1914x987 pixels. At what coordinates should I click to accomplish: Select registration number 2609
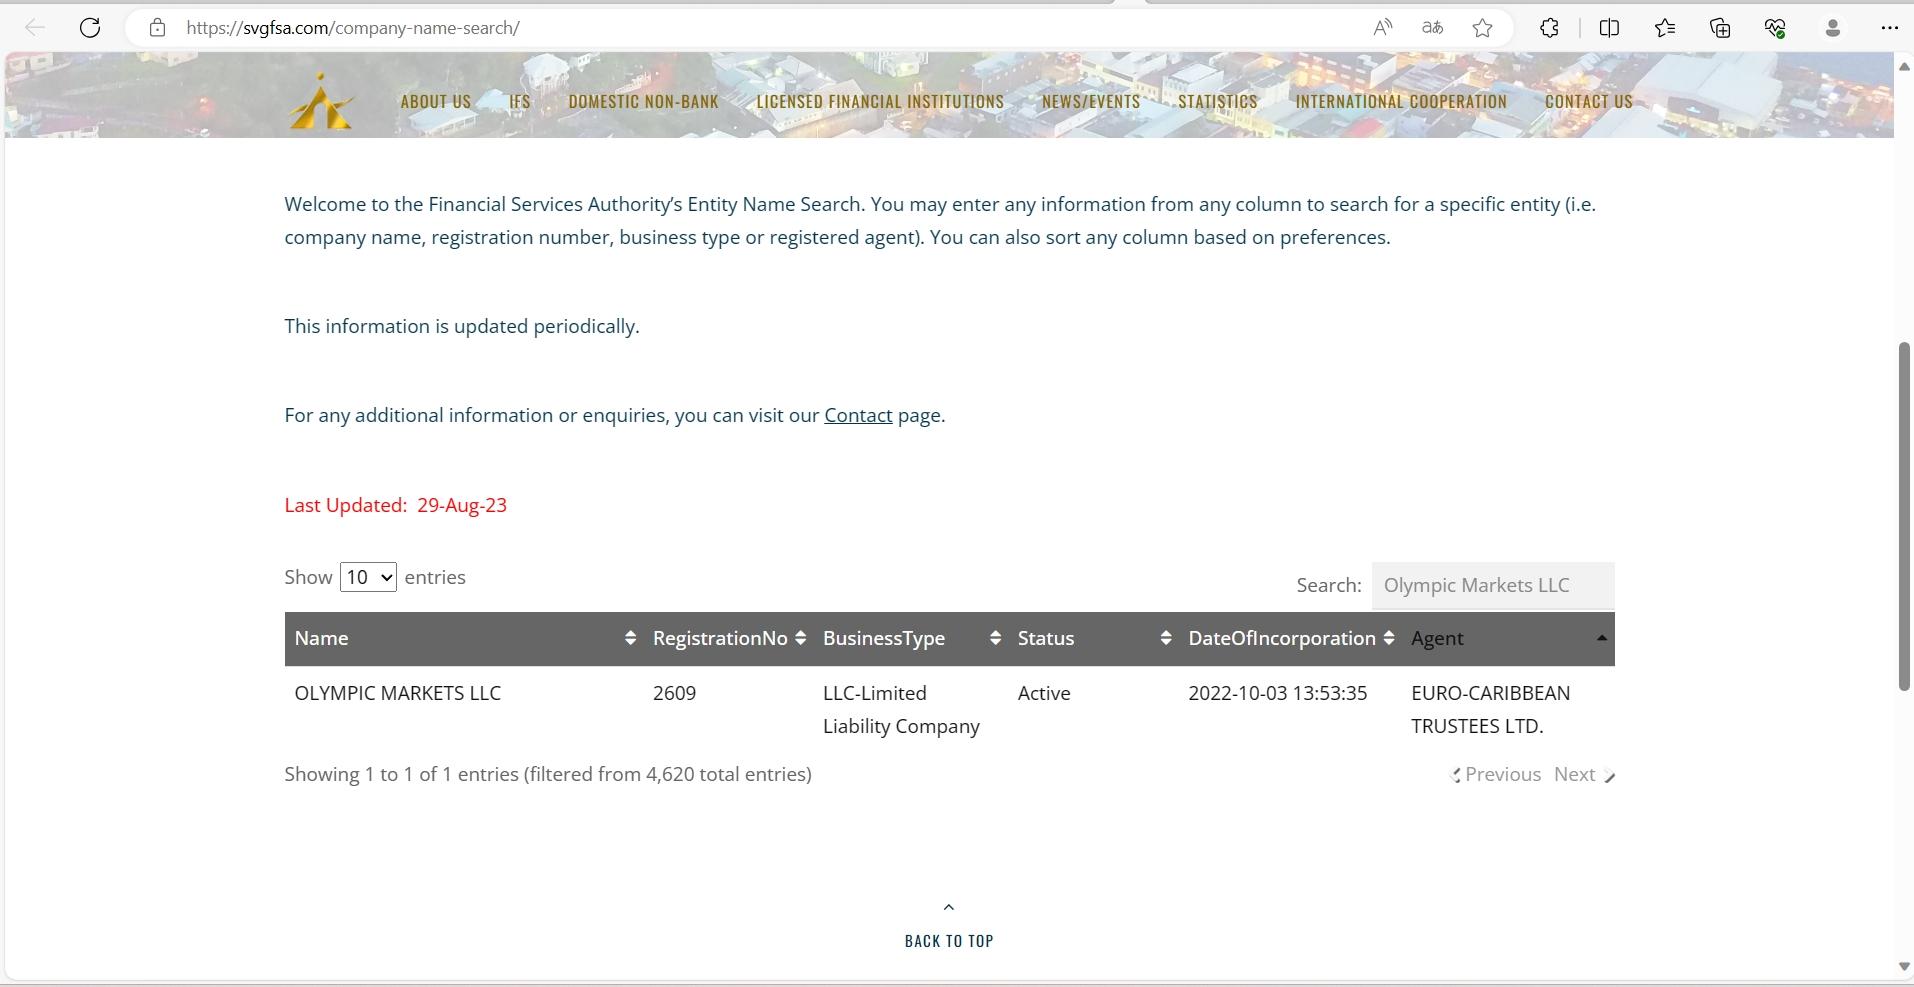tap(675, 693)
